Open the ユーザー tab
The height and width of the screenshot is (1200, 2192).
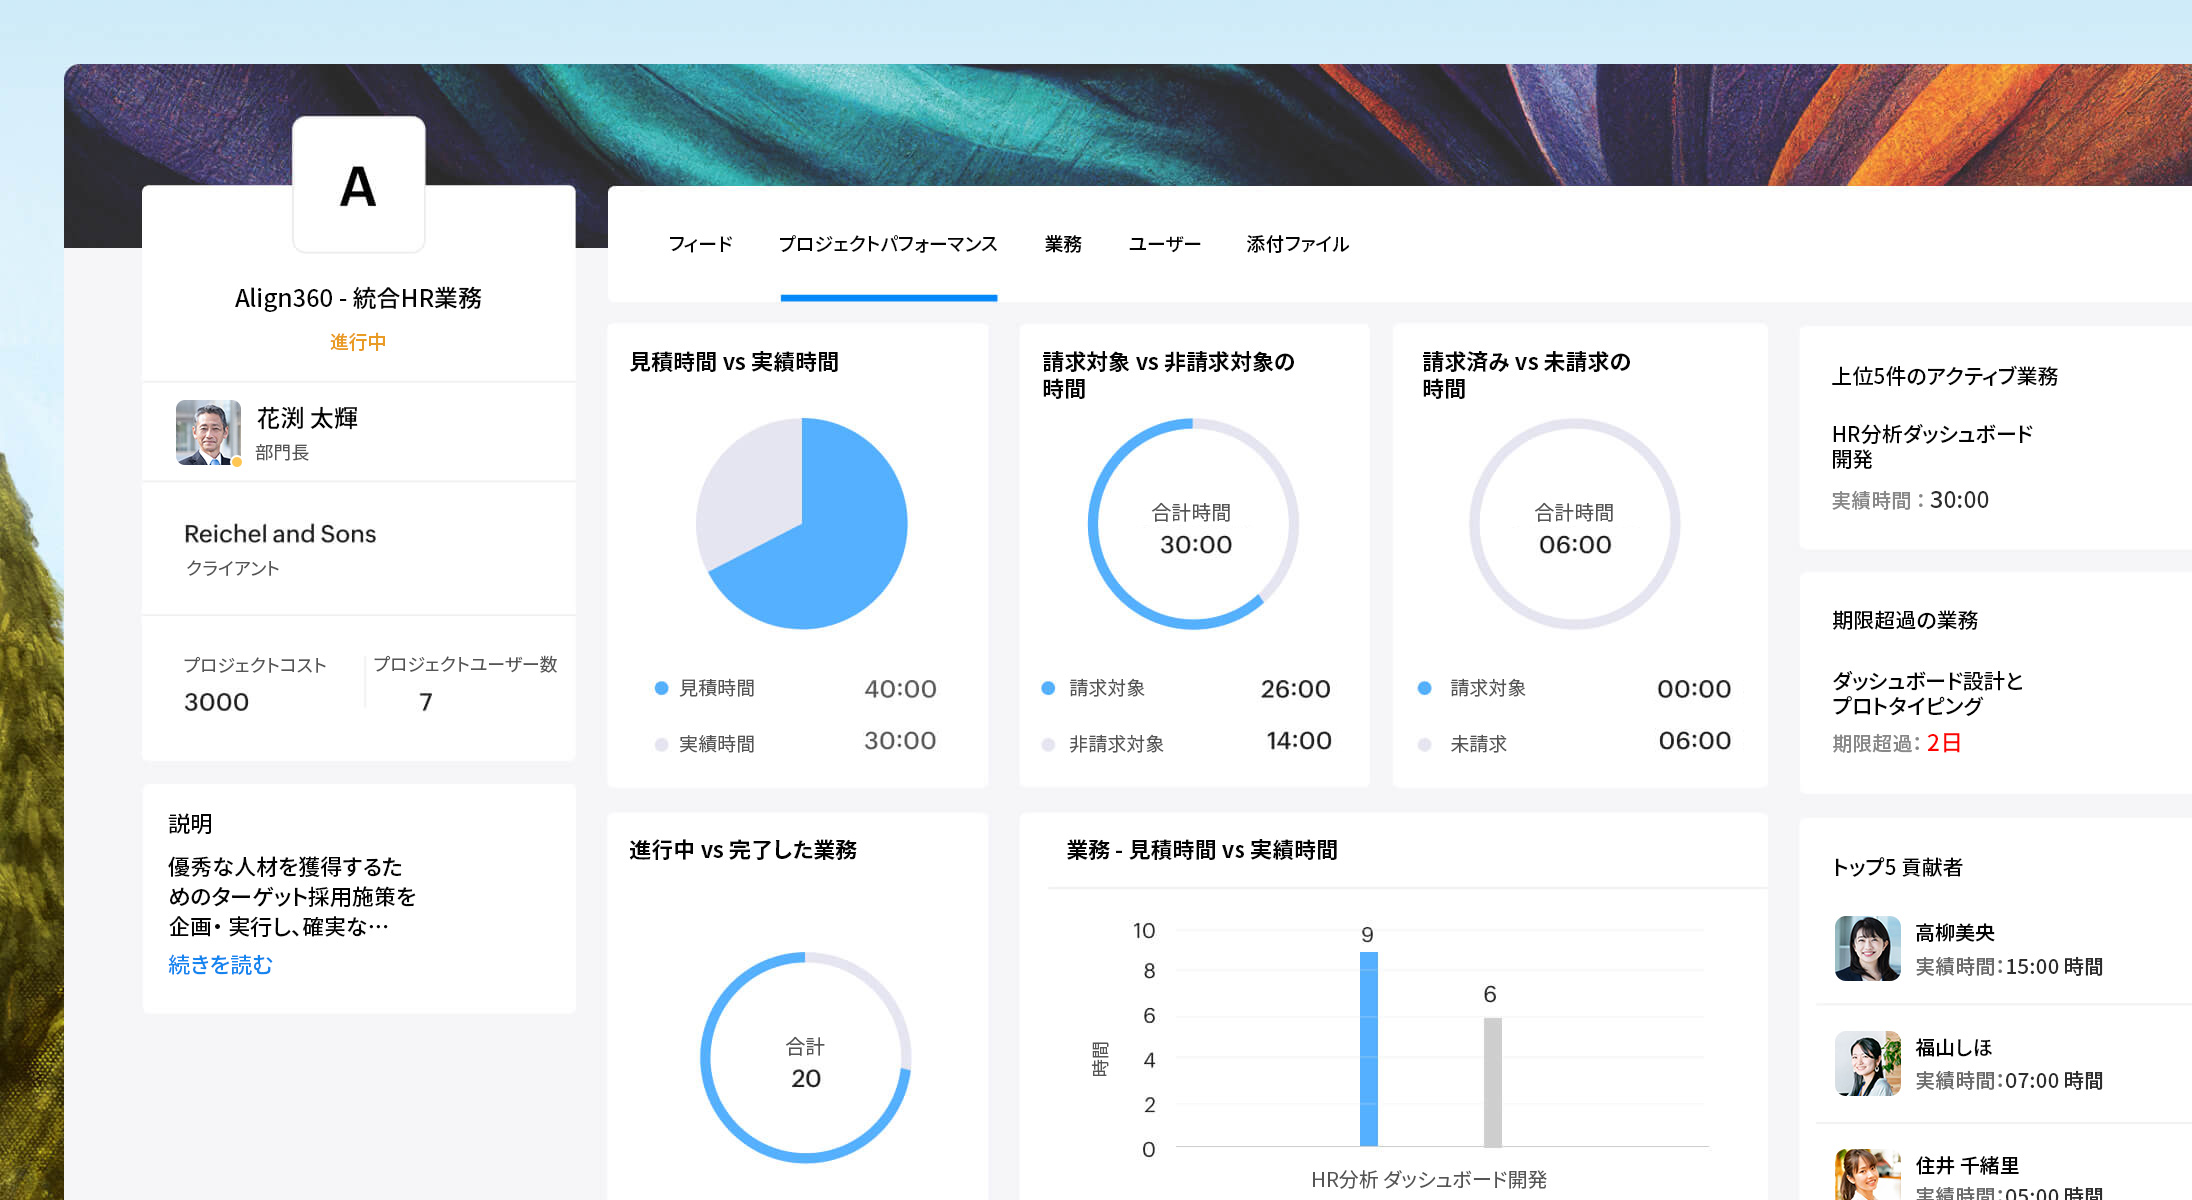(1165, 243)
